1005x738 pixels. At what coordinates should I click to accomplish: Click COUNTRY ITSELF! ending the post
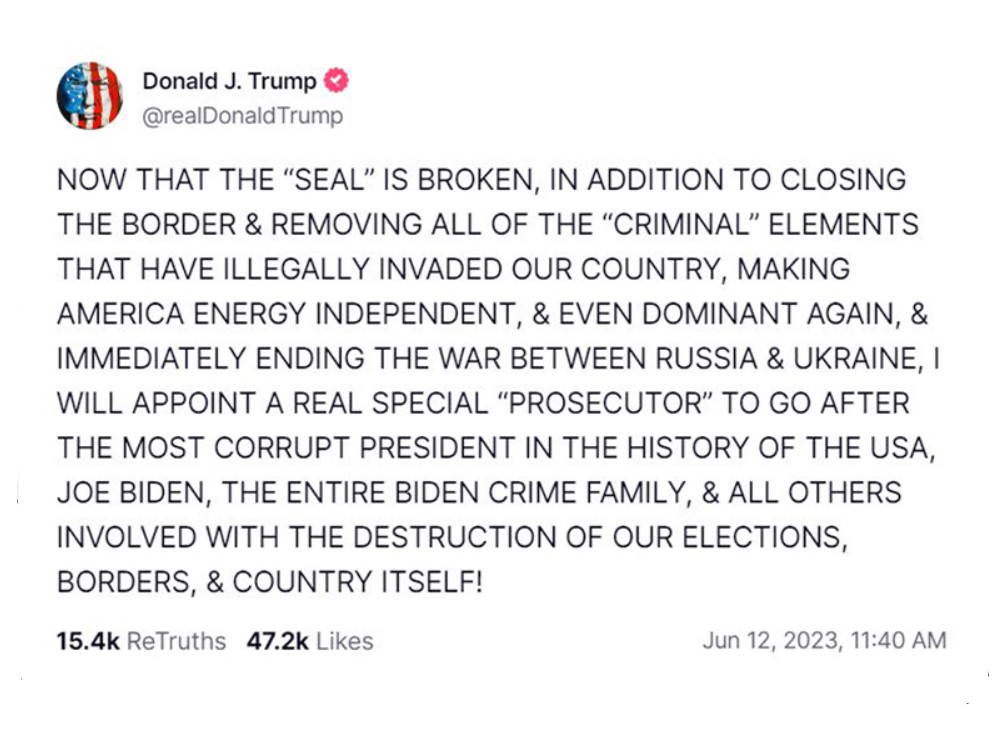[357, 582]
